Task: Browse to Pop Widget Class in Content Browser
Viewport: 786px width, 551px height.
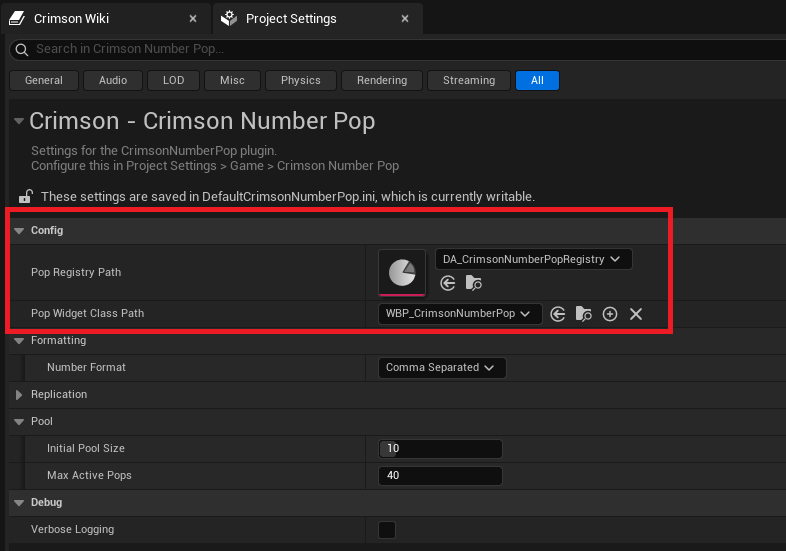Action: pyautogui.click(x=583, y=314)
